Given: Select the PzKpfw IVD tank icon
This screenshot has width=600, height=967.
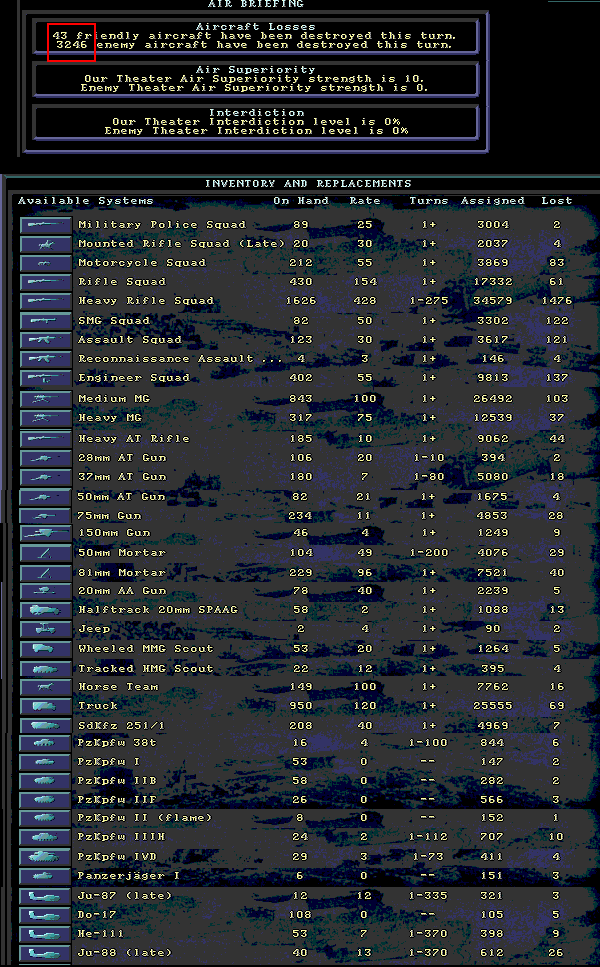Looking at the screenshot, I should coord(46,857).
